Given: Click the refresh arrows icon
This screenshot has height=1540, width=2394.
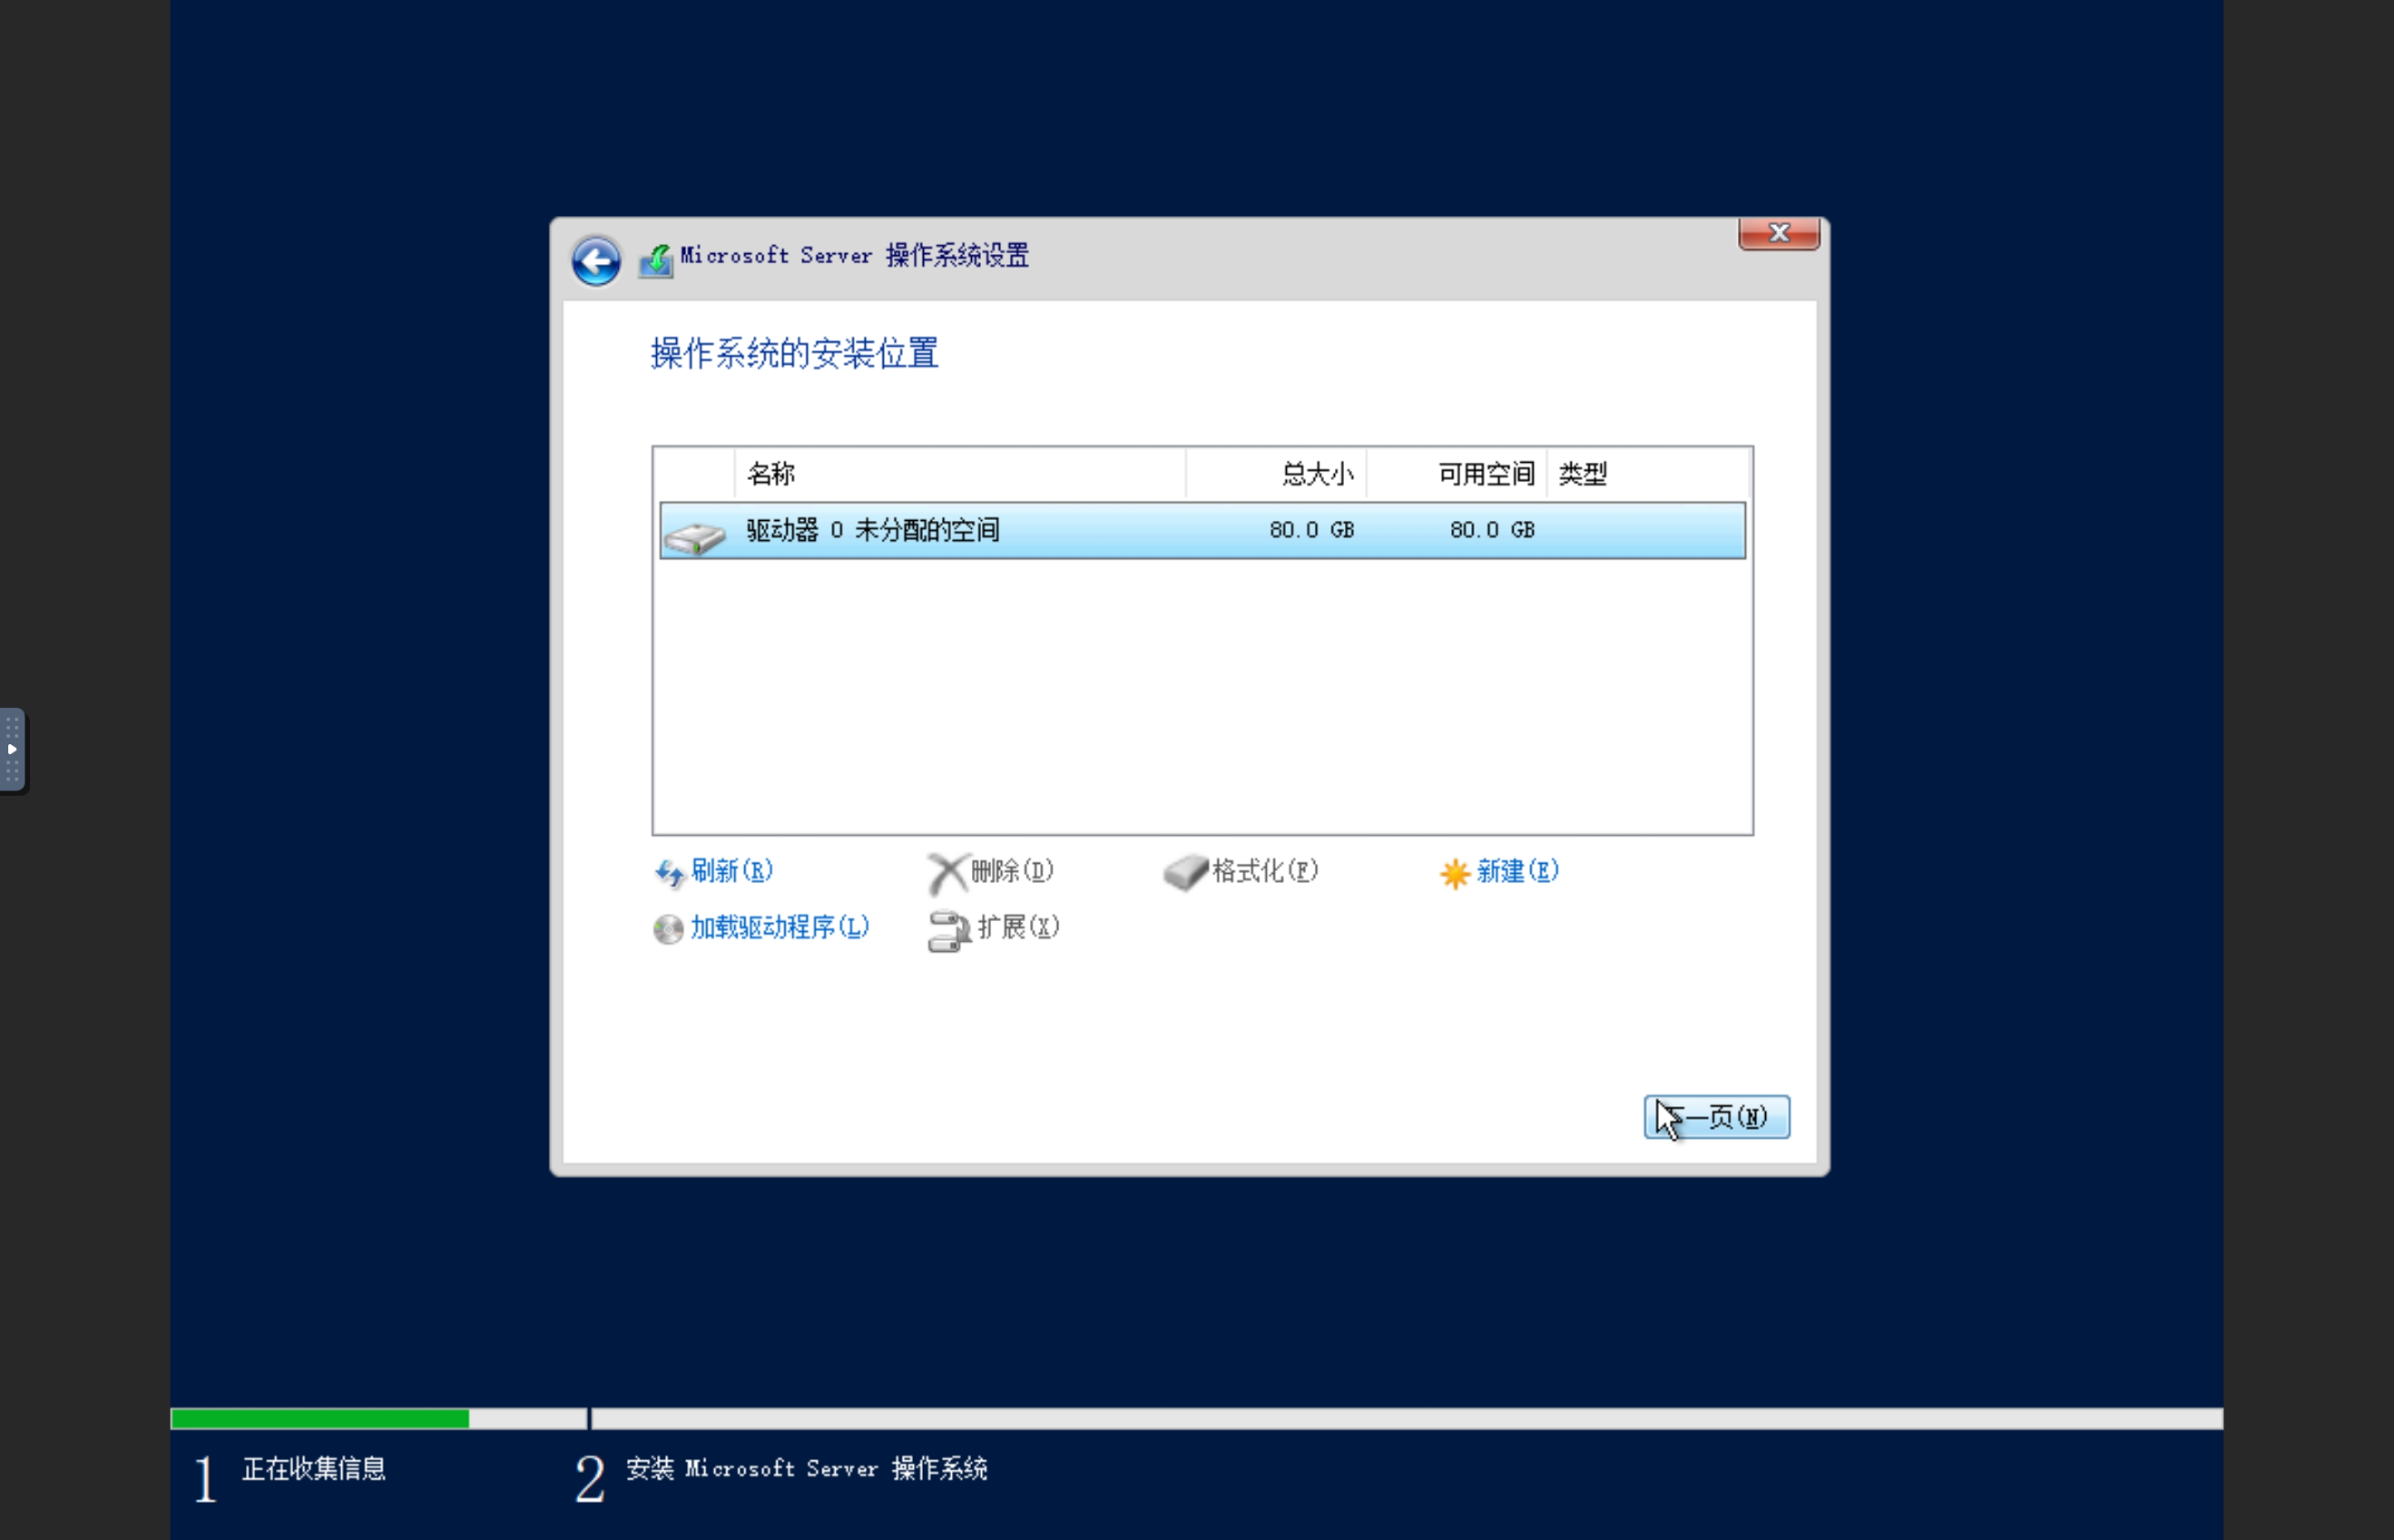Looking at the screenshot, I should point(669,873).
